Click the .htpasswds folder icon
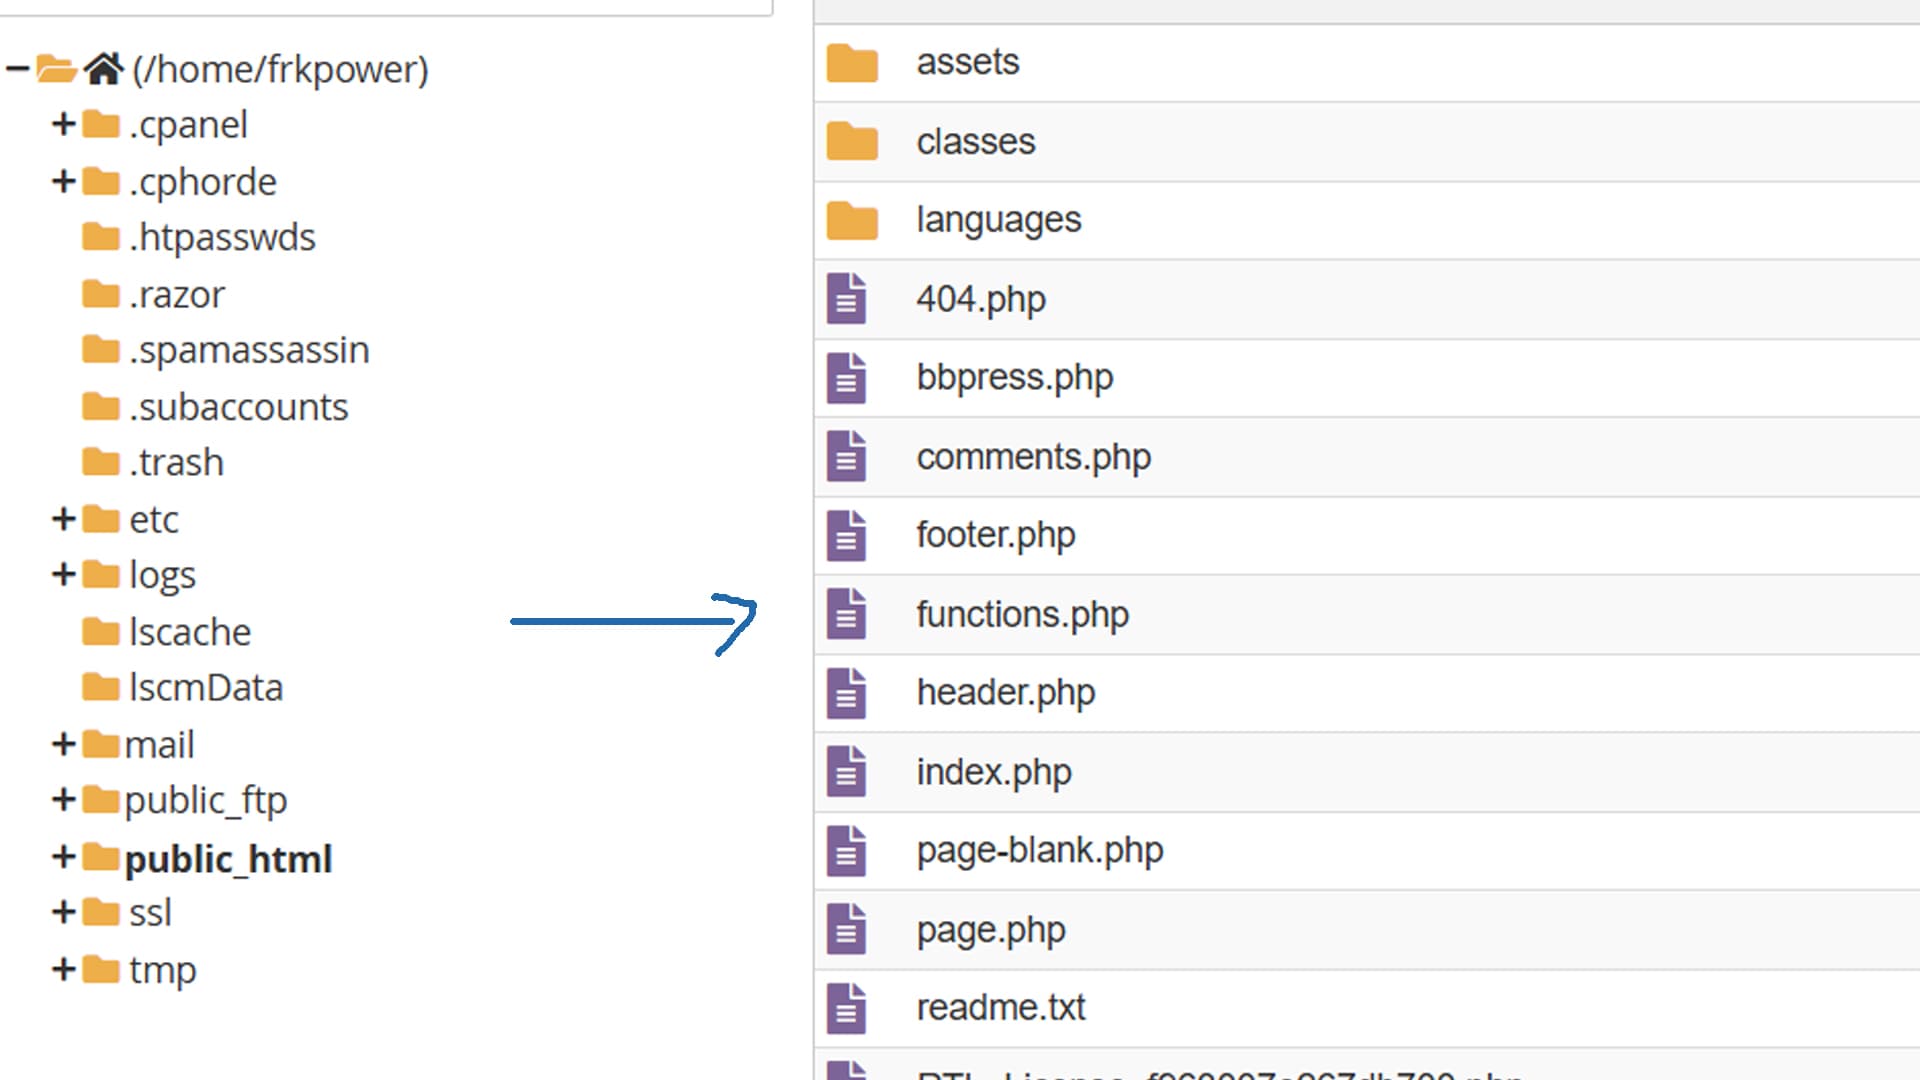Viewport: 1920px width, 1080px height. 101,237
